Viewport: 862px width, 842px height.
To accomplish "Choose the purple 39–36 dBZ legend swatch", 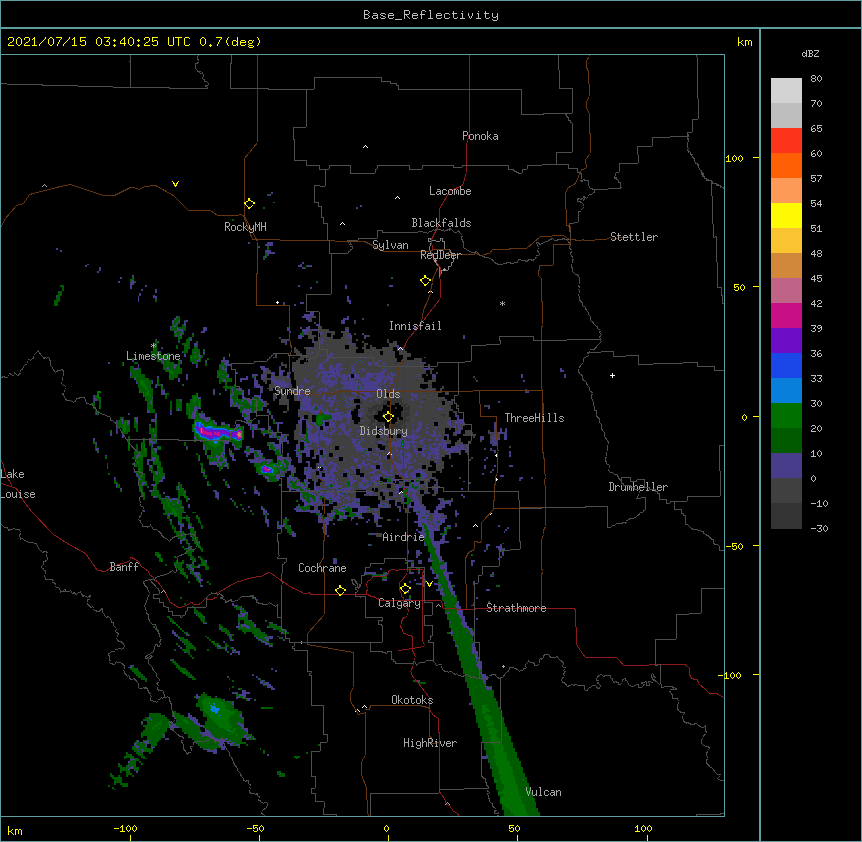I will pos(786,340).
